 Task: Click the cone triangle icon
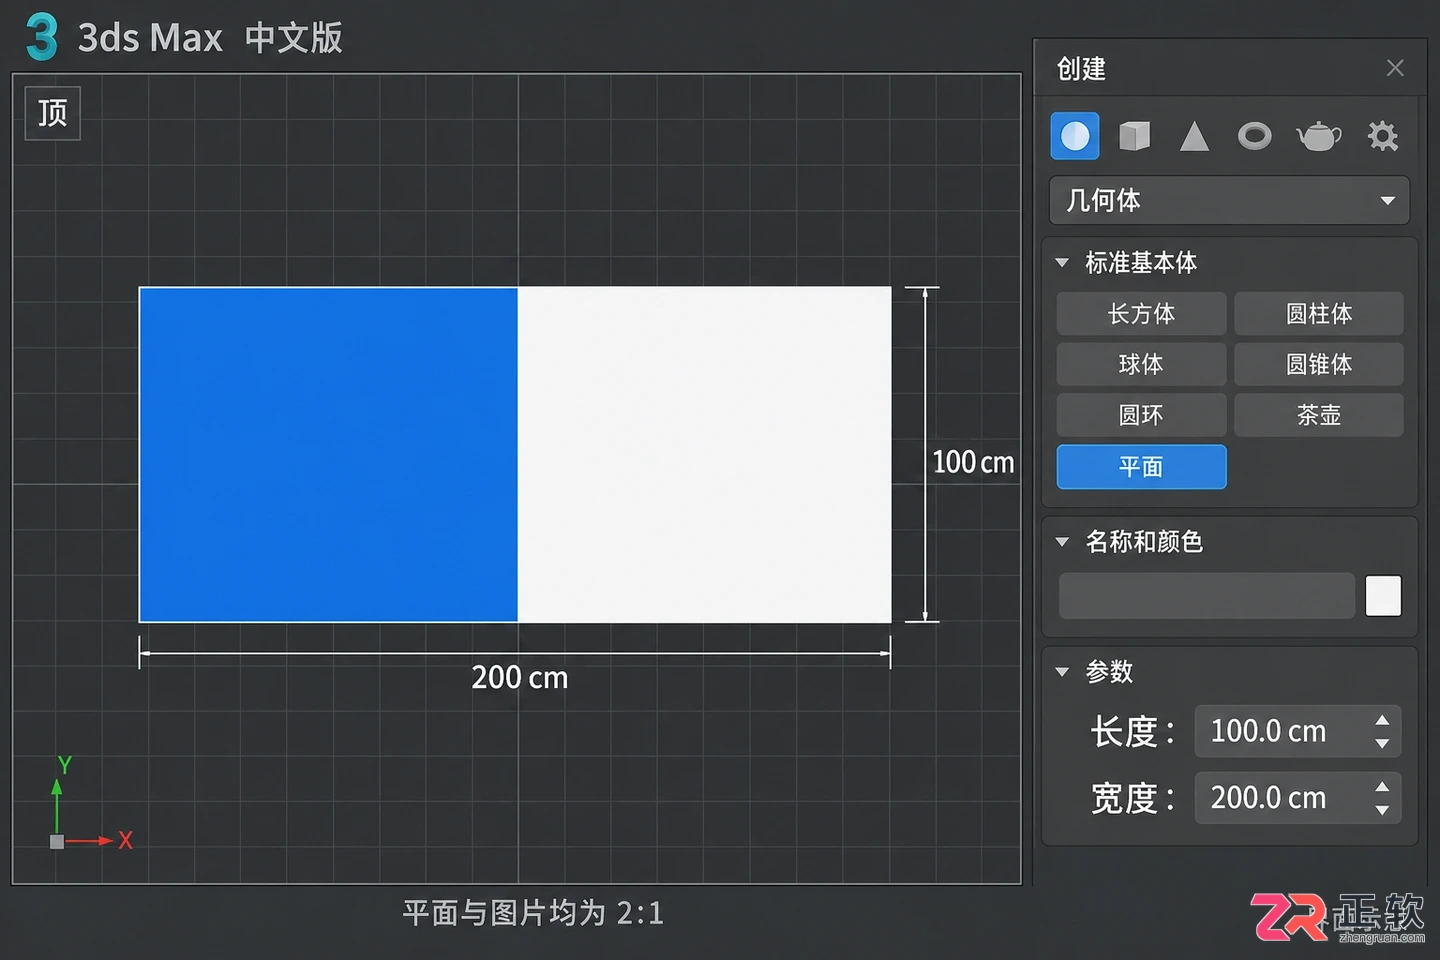1194,136
